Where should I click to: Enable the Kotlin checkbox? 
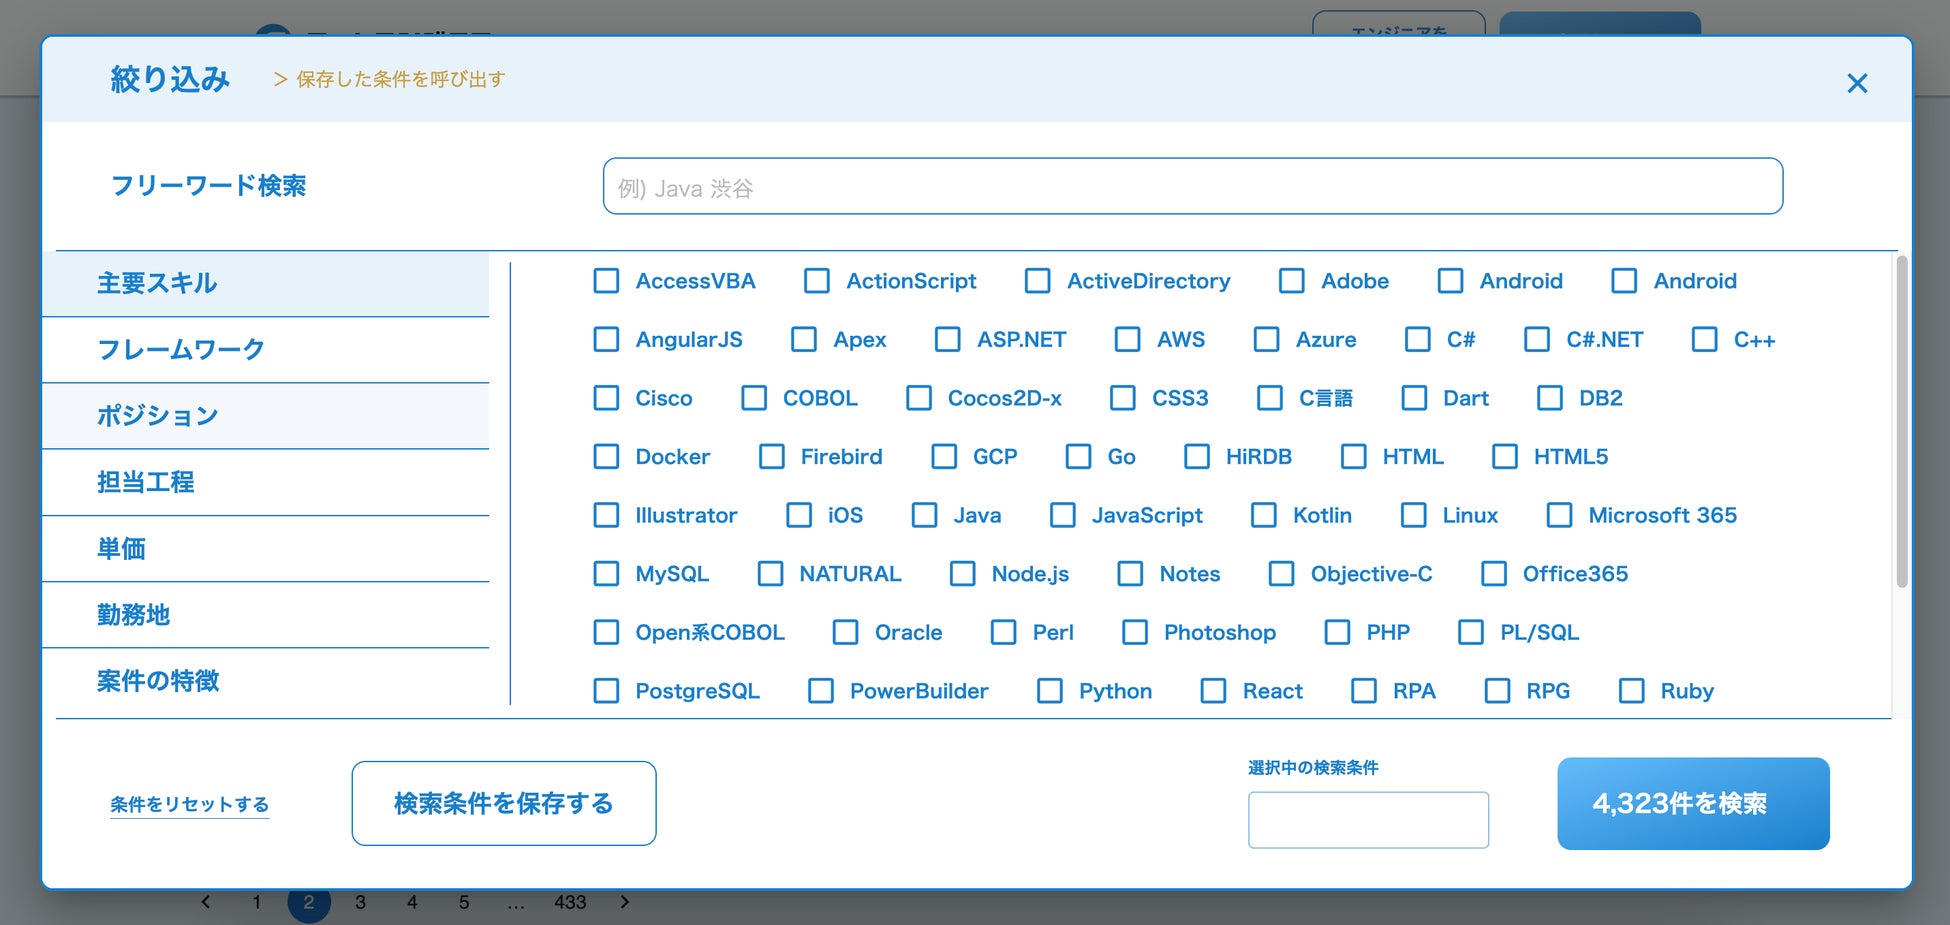point(1264,515)
